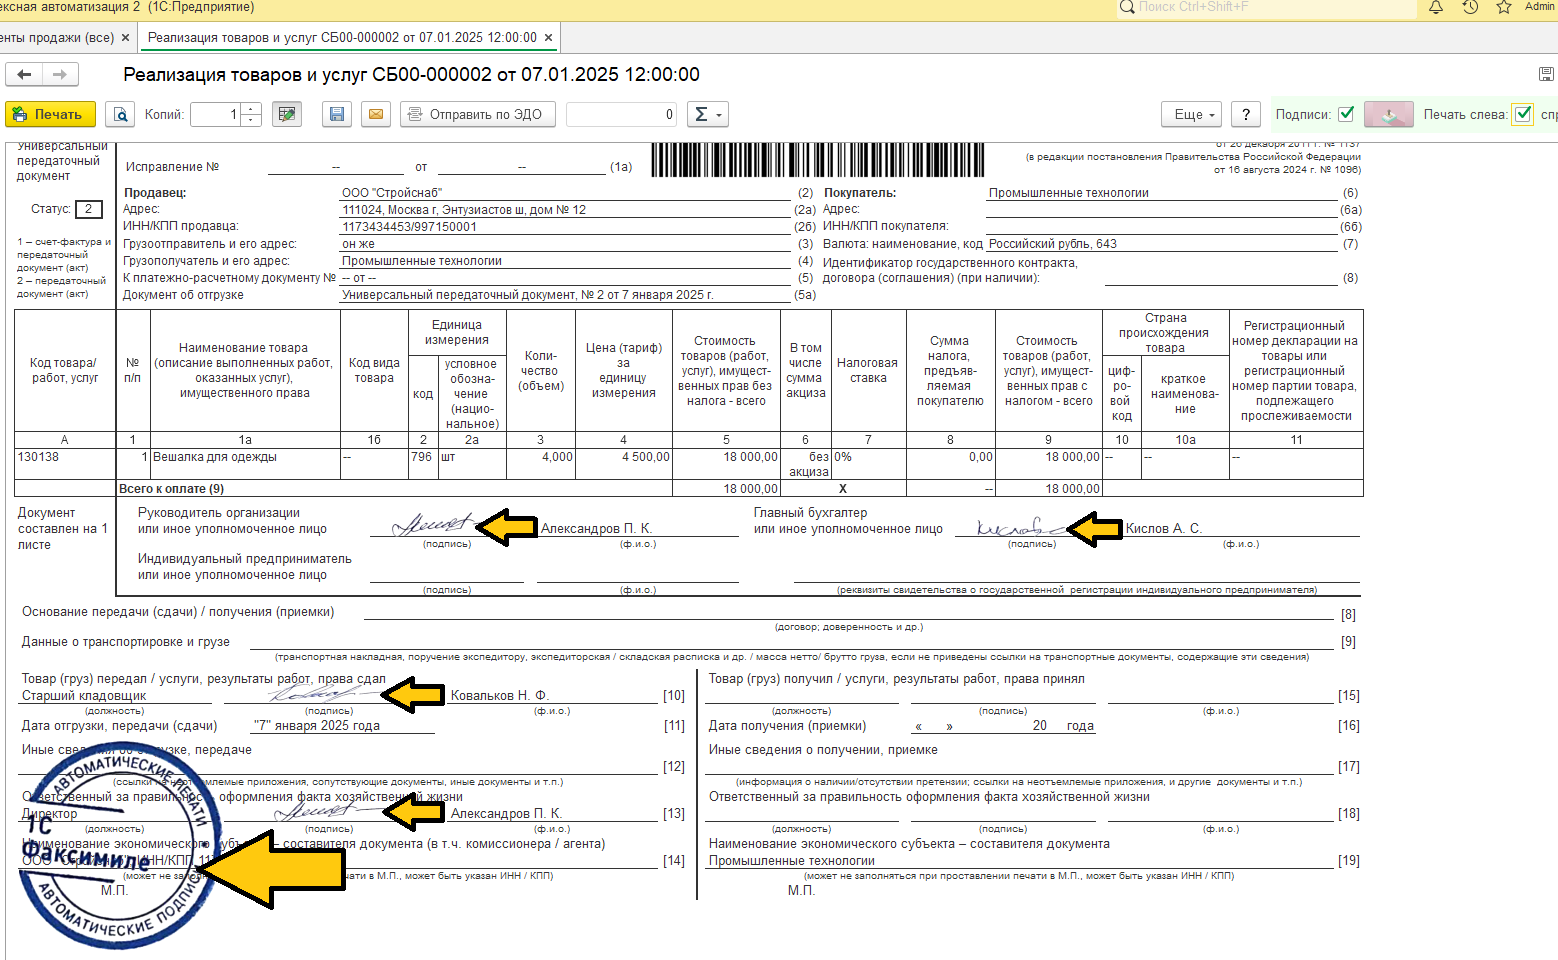Open the Sigma sum dropdown
The height and width of the screenshot is (960, 1558).
click(x=707, y=114)
